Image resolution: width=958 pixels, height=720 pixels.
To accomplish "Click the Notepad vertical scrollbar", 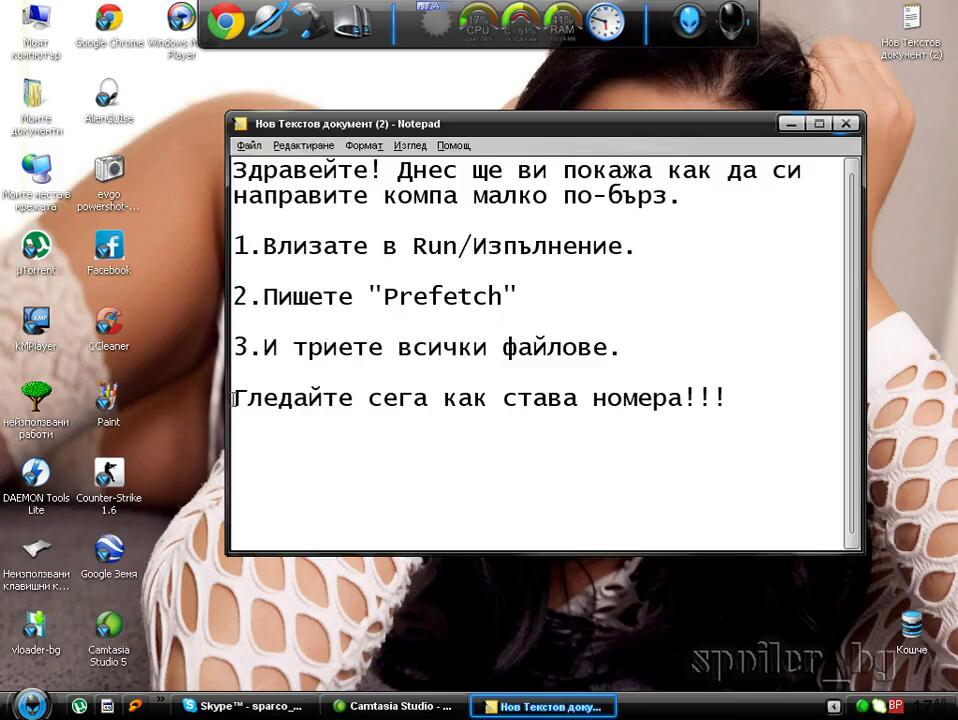I will coord(851,350).
